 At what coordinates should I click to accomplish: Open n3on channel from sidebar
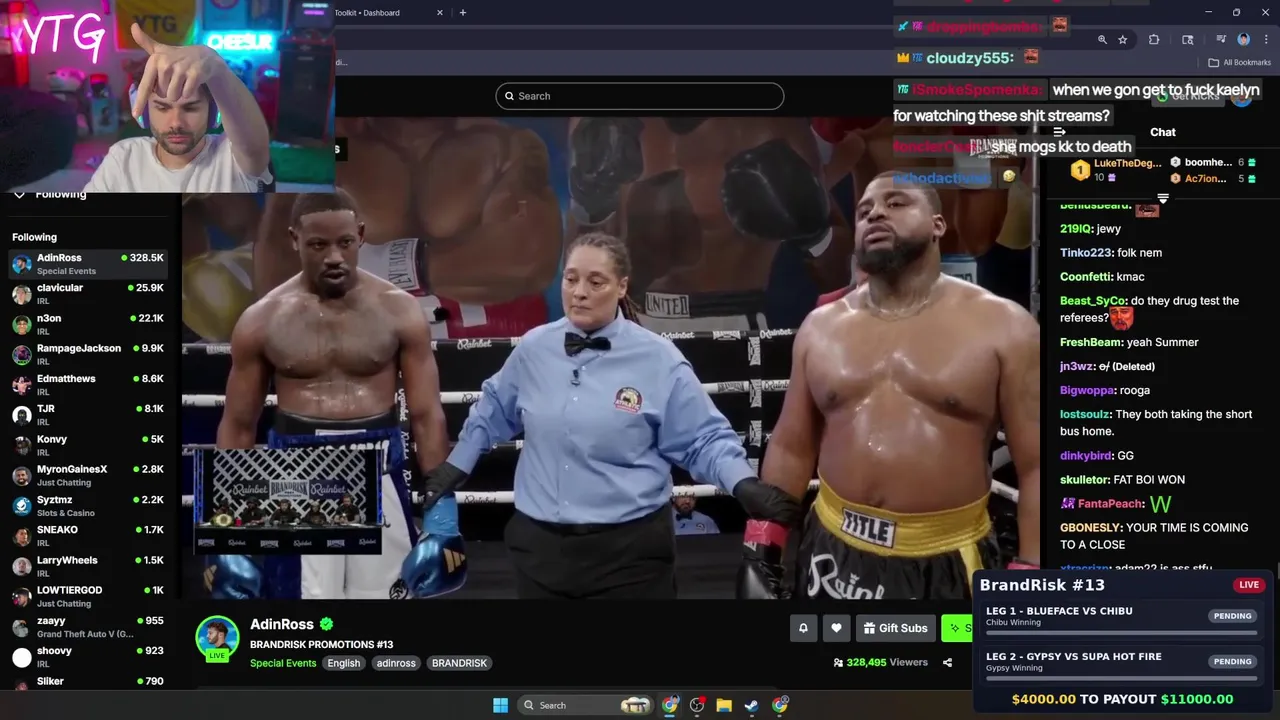point(88,324)
